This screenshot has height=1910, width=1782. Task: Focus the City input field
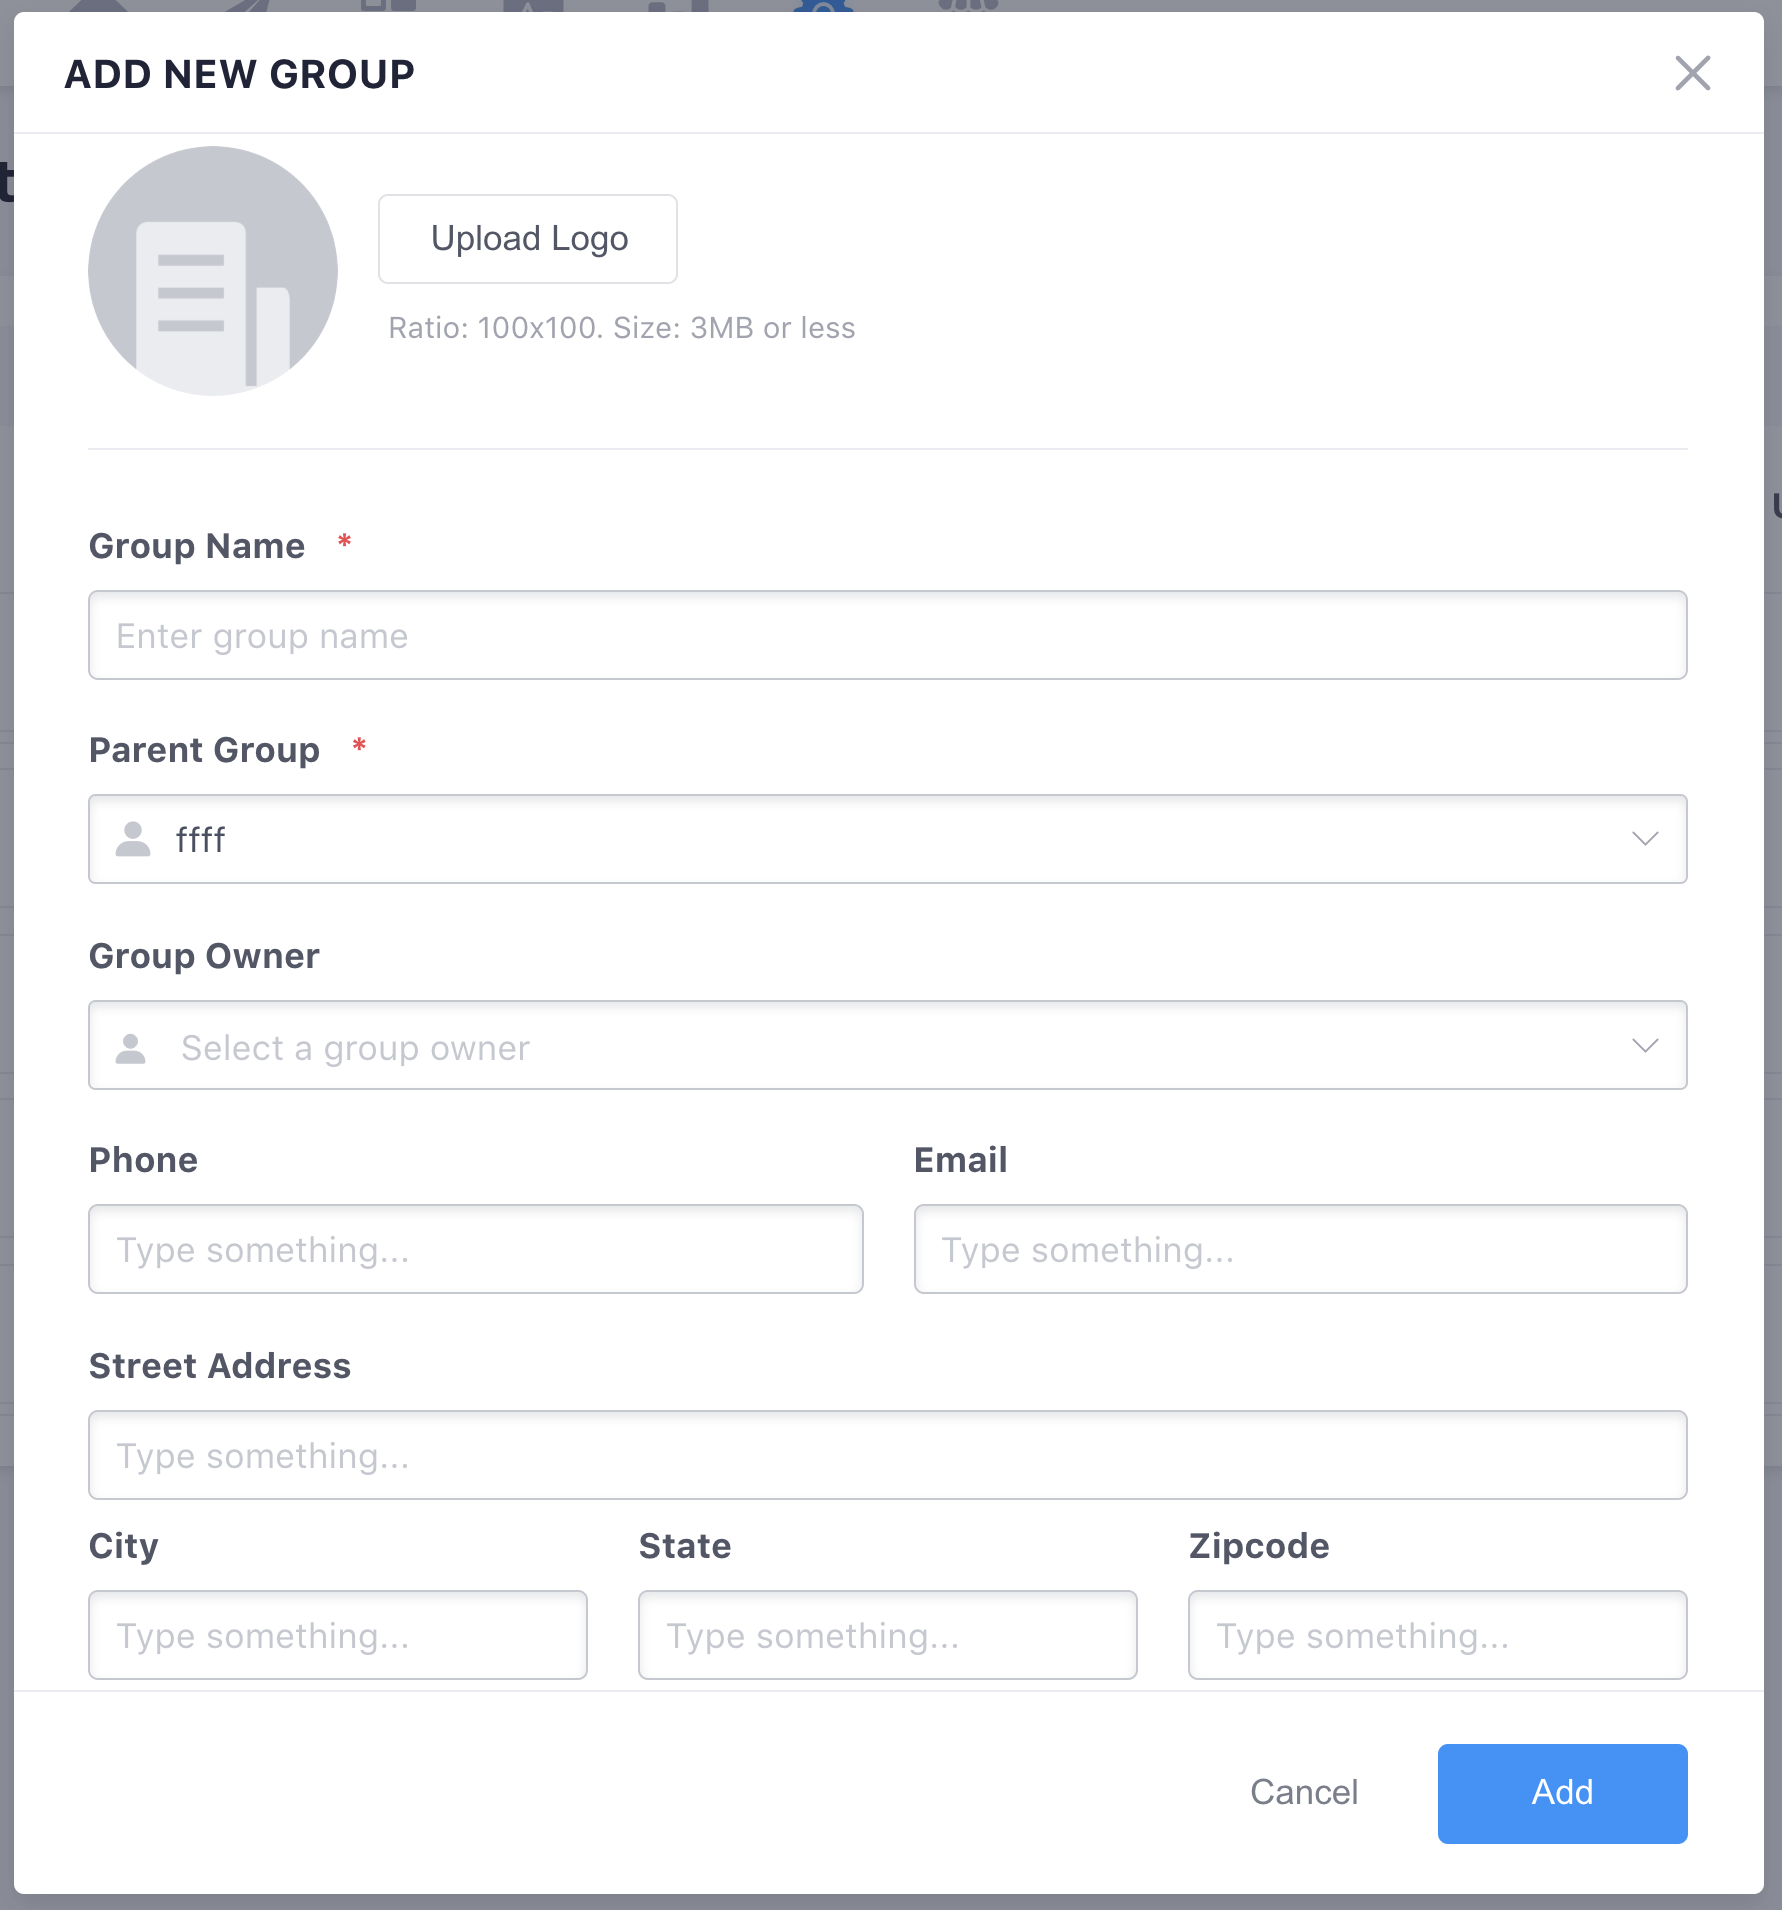coord(338,1635)
